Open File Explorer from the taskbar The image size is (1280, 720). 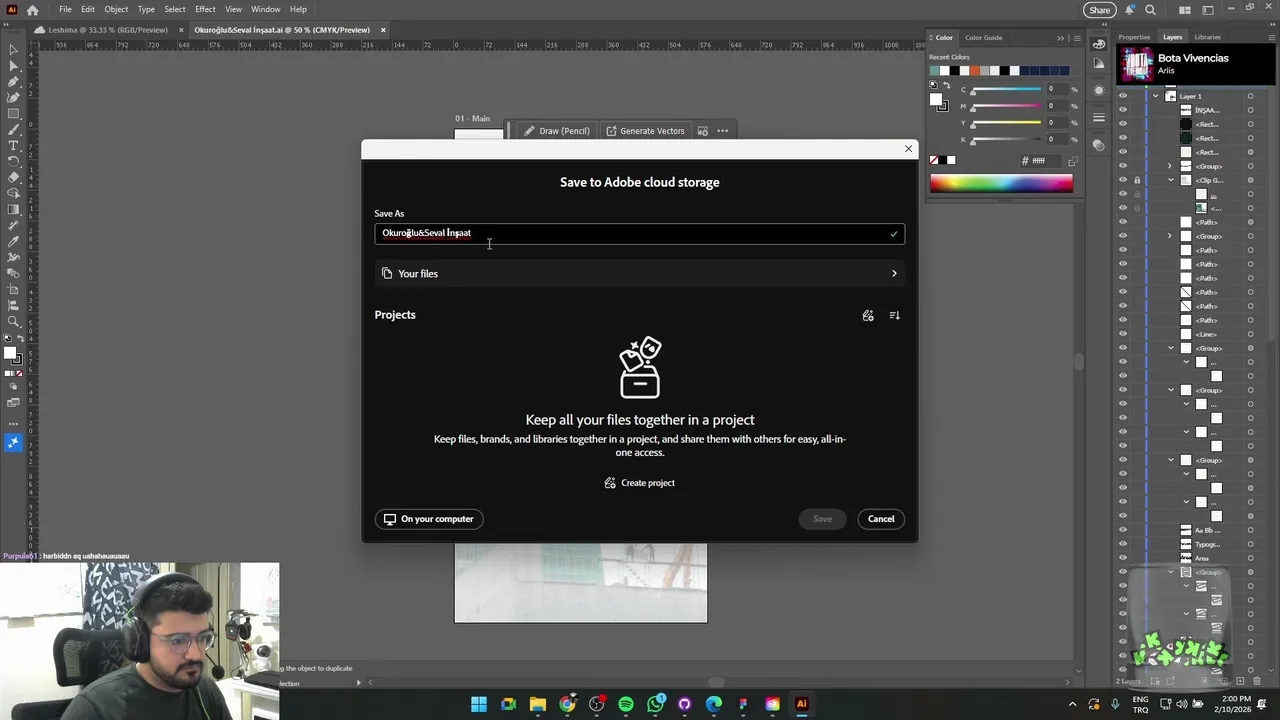pyautogui.click(x=538, y=704)
